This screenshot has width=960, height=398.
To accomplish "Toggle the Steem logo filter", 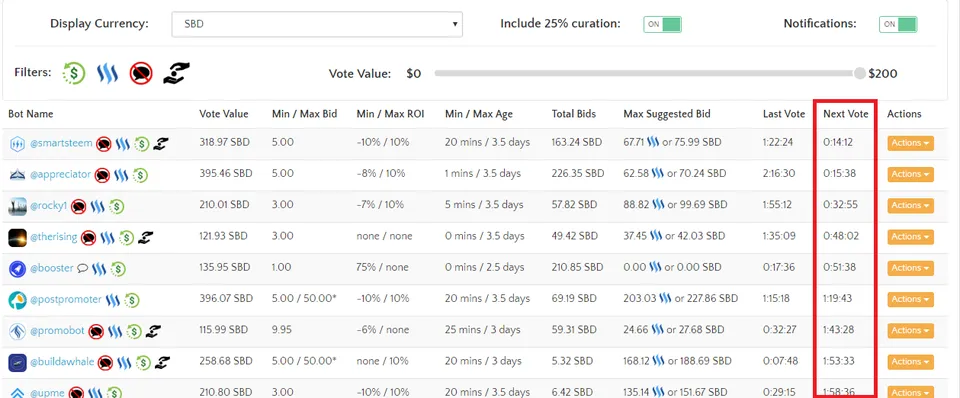I will pyautogui.click(x=107, y=73).
